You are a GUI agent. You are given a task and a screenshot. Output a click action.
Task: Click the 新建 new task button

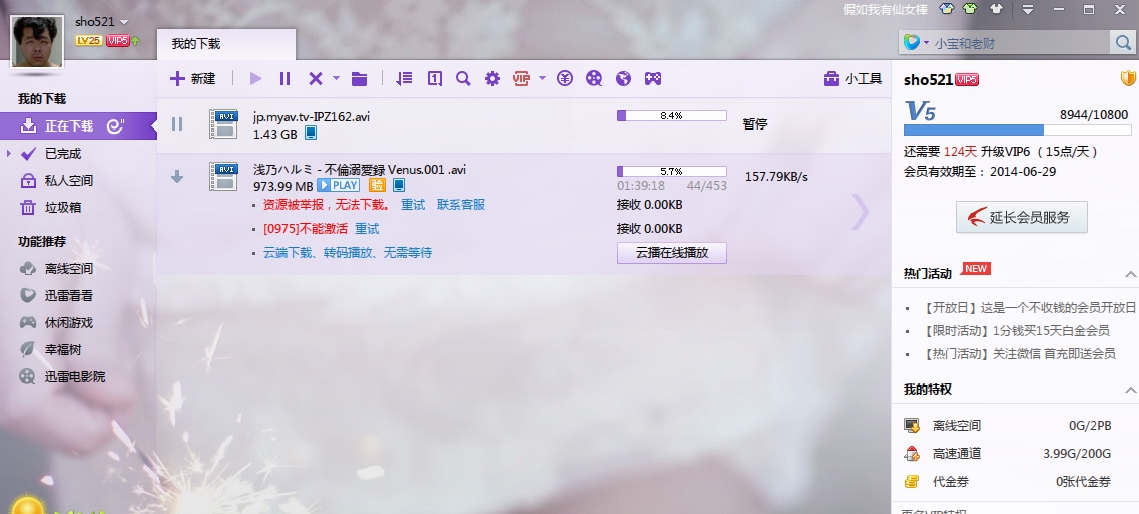[192, 78]
